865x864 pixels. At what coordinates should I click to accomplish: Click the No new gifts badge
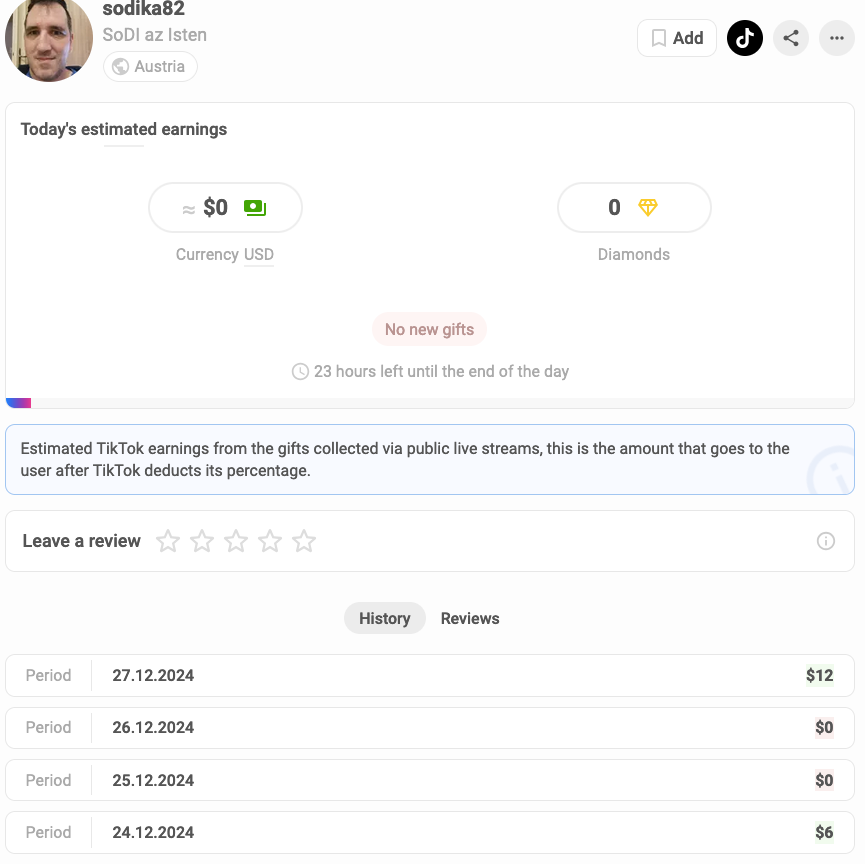429,329
